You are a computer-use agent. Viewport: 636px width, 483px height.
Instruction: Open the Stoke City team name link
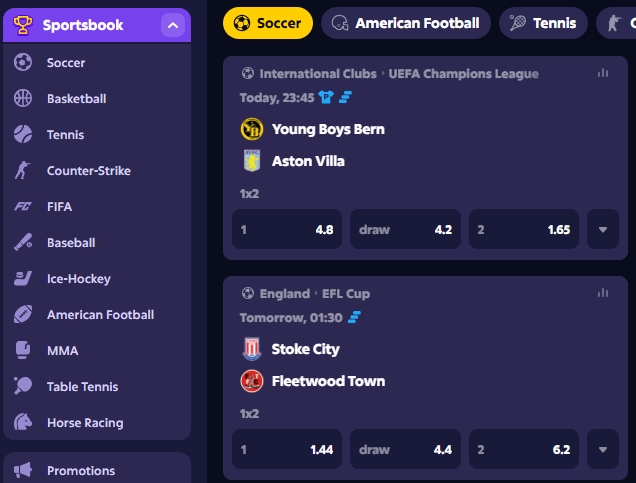pyautogui.click(x=305, y=349)
